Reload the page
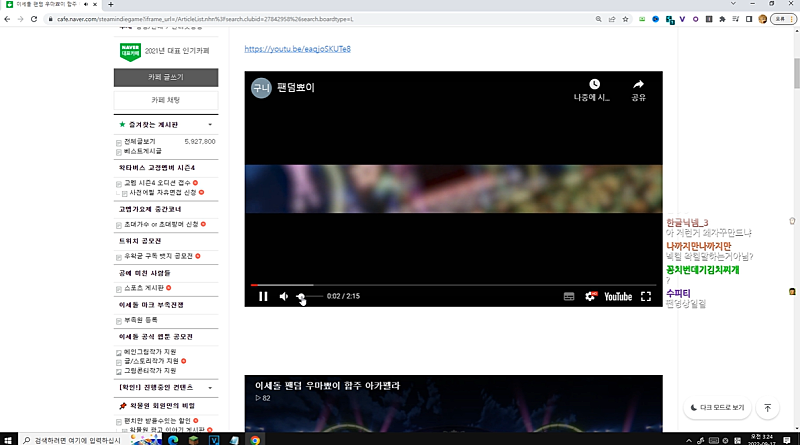The width and height of the screenshot is (800, 445). click(x=34, y=19)
